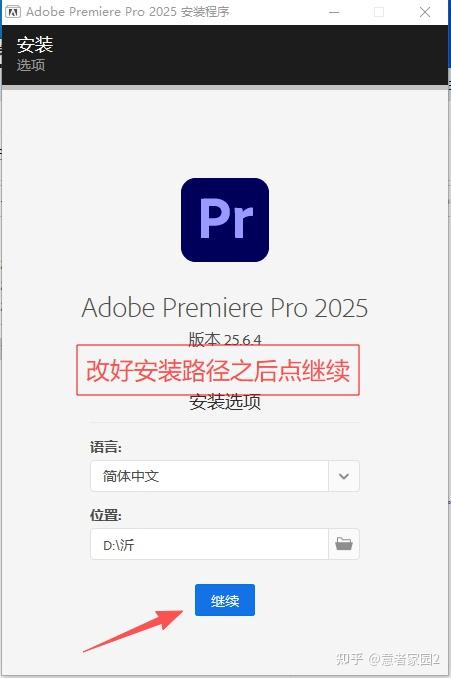Screen dimensions: 451x678
Task: Expand the language dropdown chevron arrow
Action: [344, 476]
